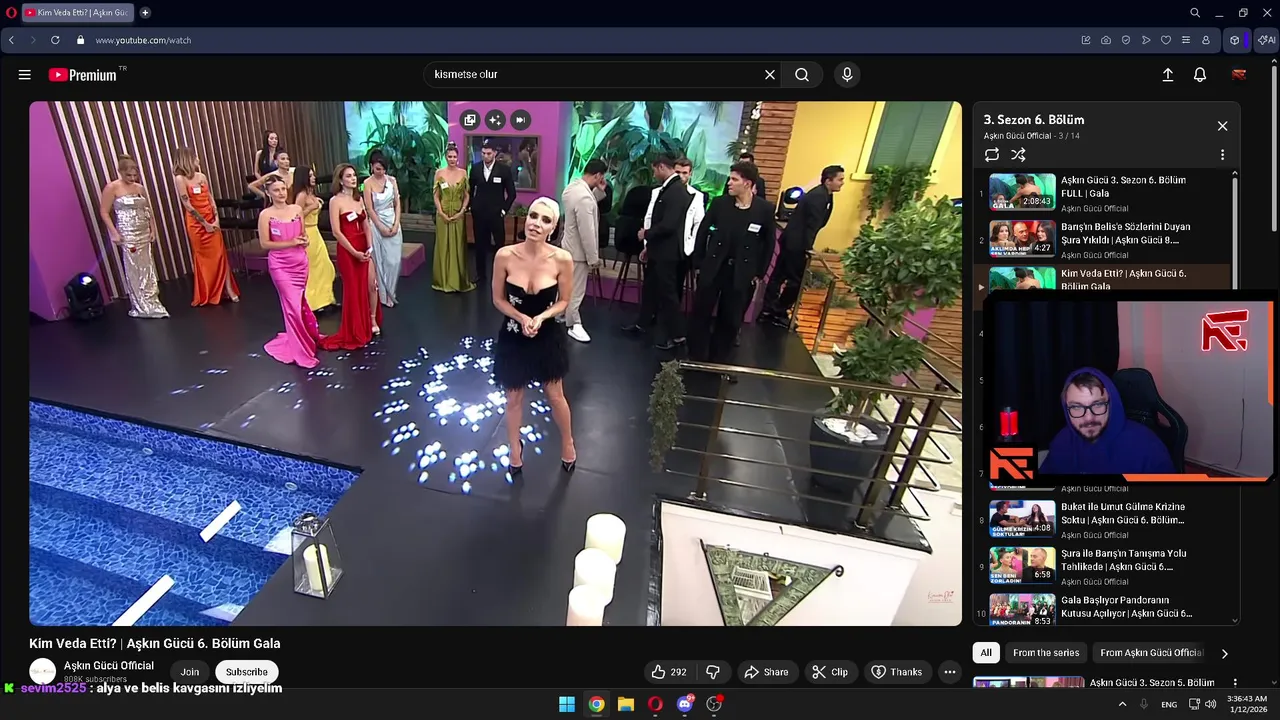
Task: Open more actions menu below the video
Action: (950, 672)
